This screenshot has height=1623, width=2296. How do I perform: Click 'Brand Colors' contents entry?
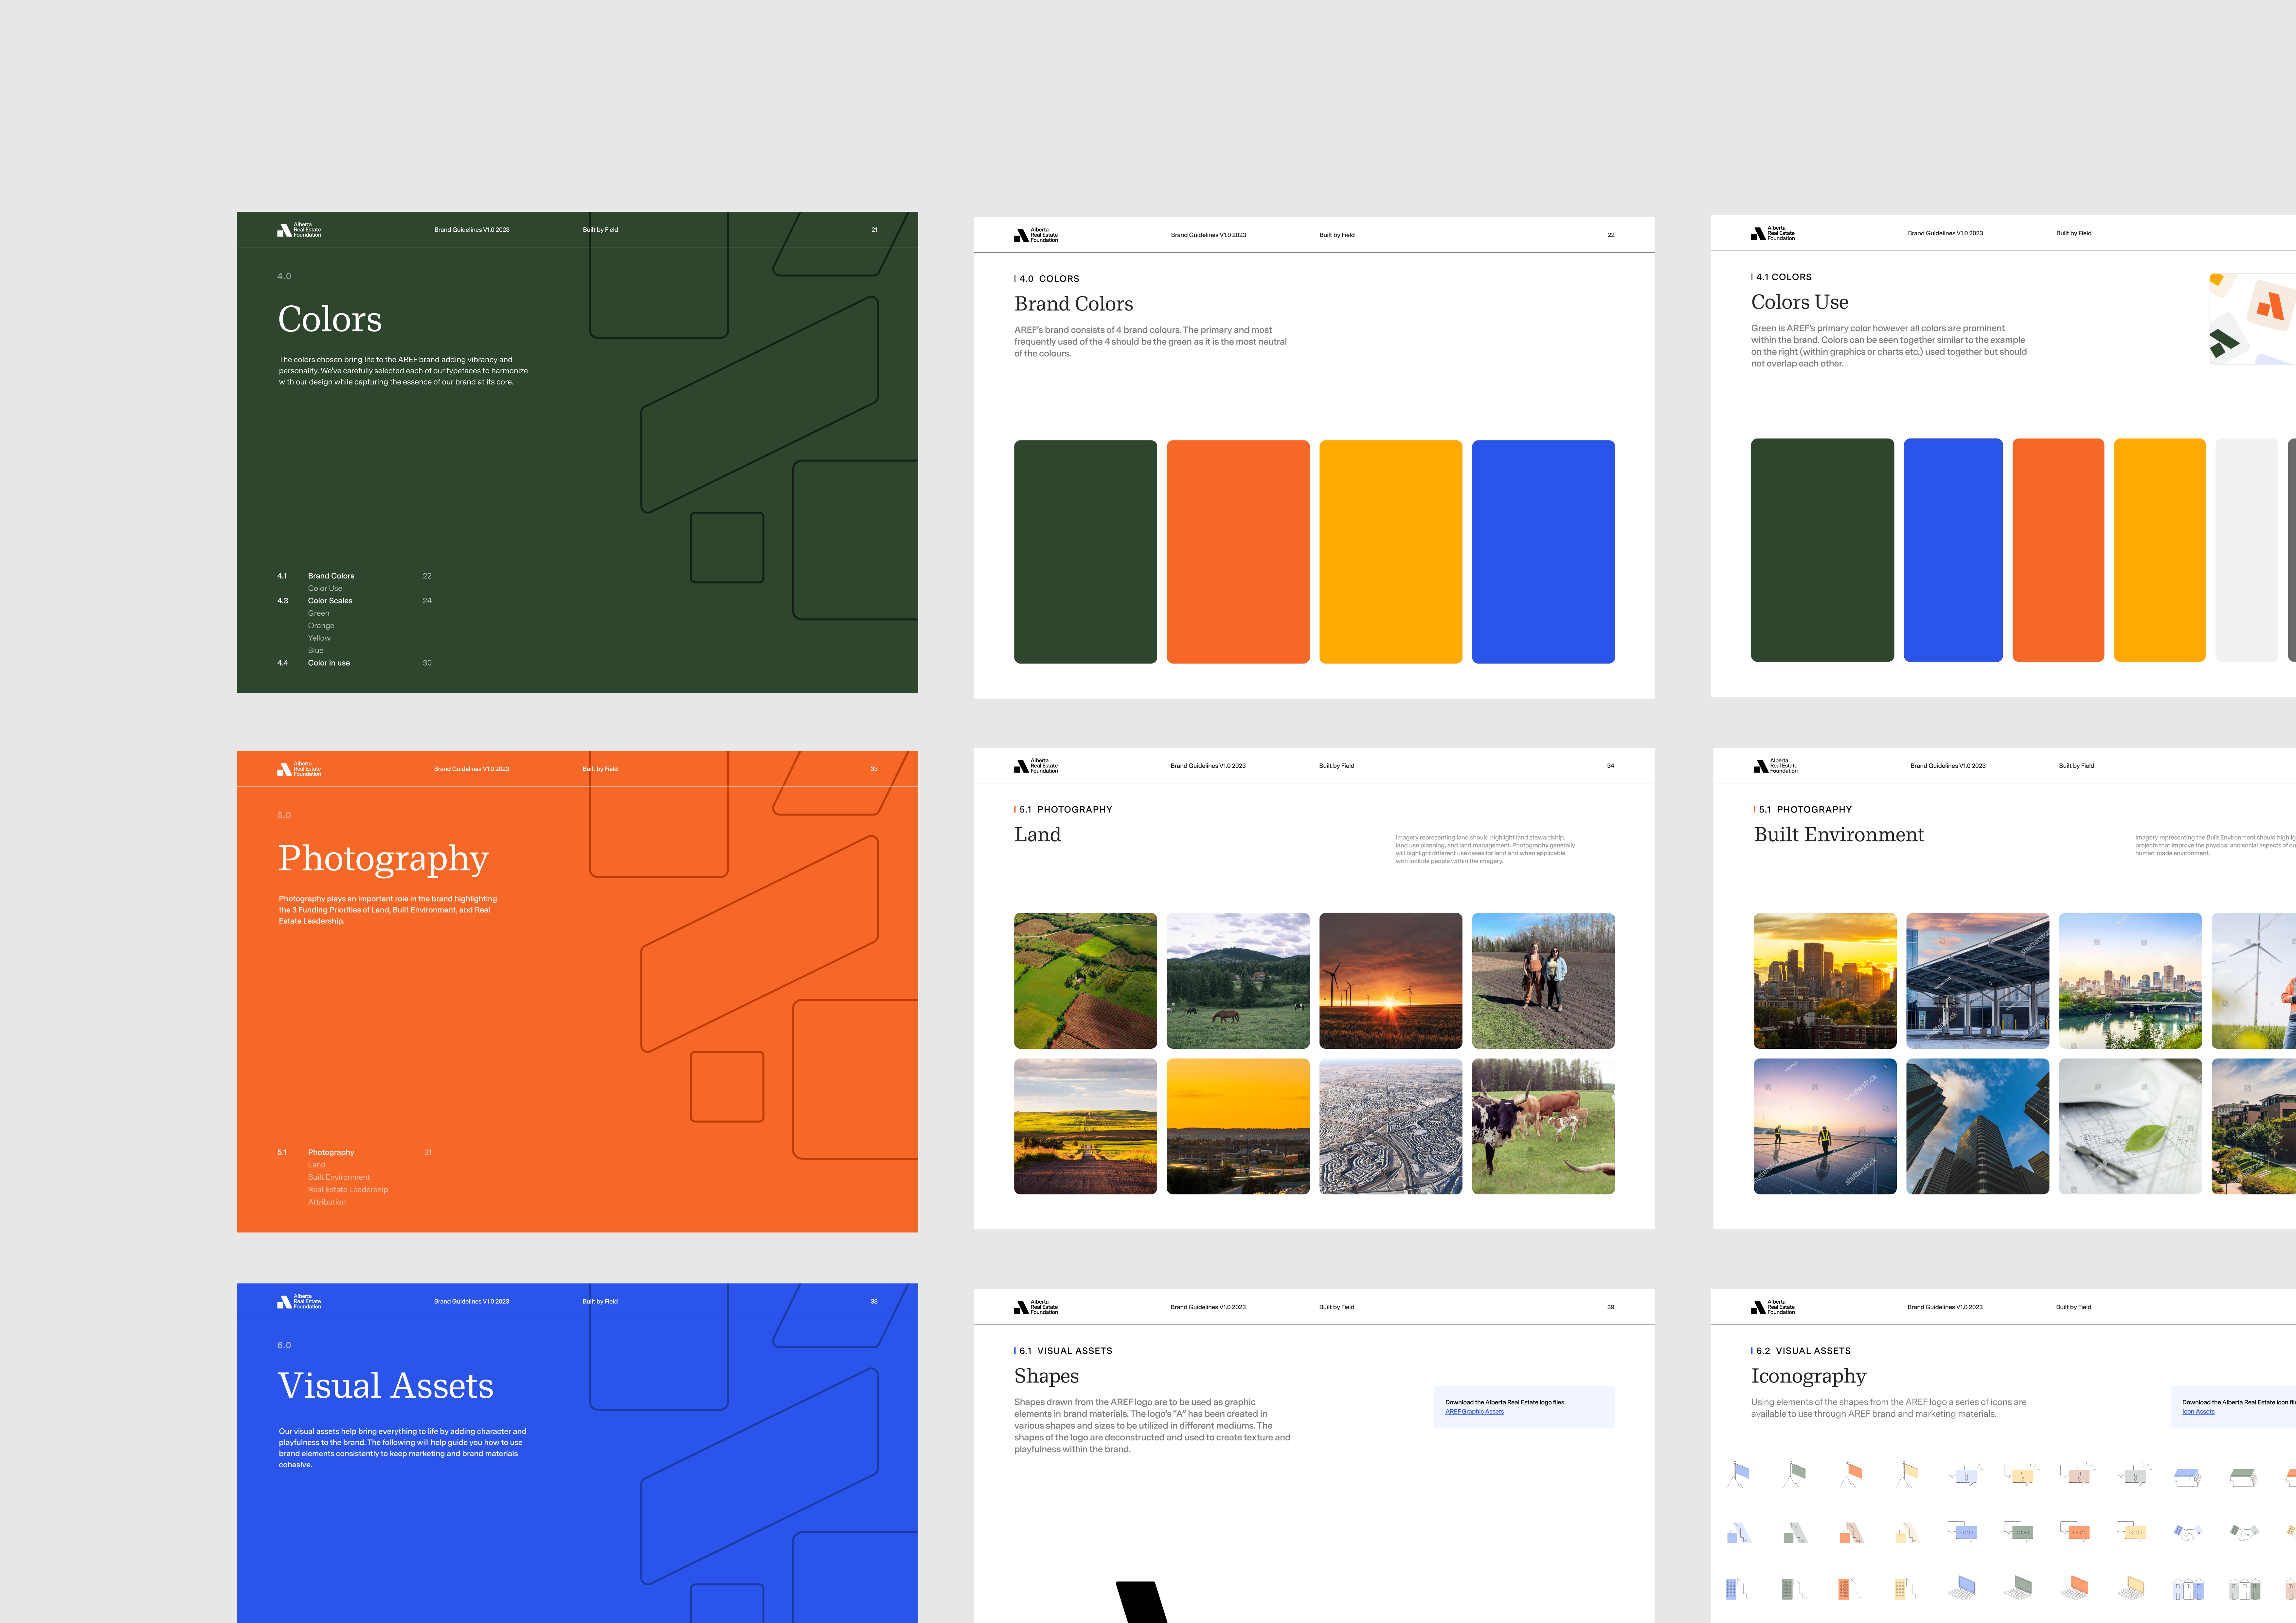coord(331,576)
